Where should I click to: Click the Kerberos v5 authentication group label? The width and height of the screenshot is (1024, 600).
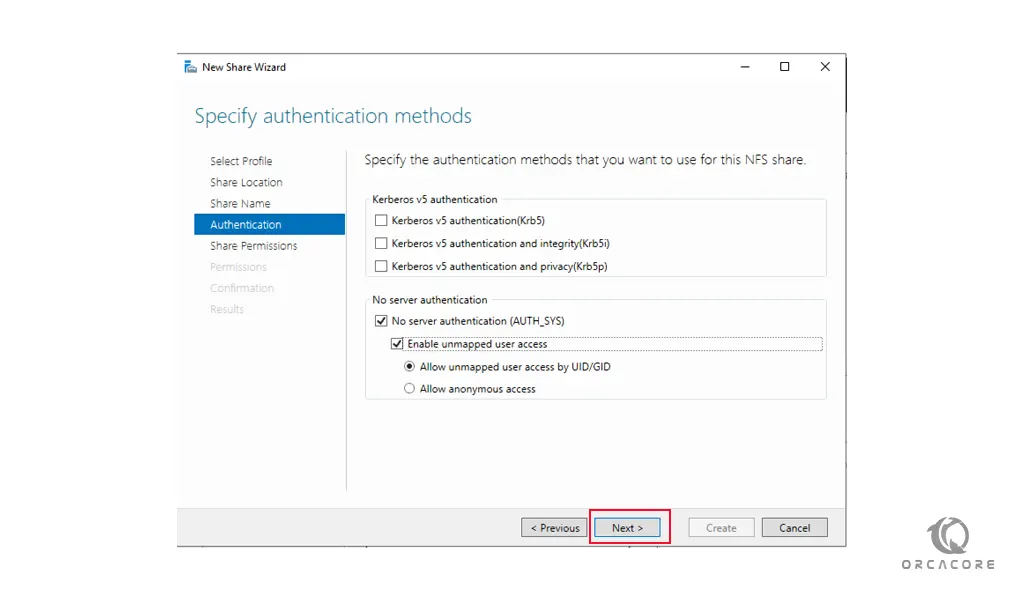pos(434,200)
